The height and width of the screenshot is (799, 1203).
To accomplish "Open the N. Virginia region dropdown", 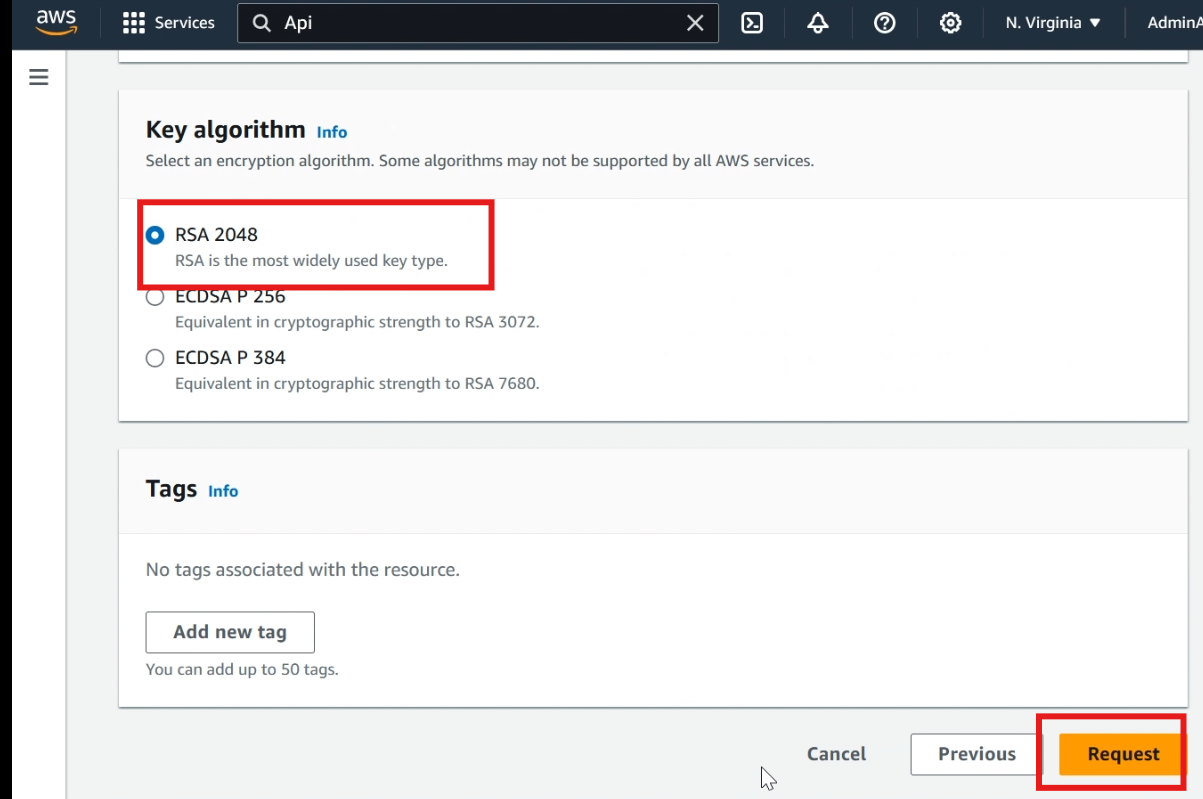I will (x=1052, y=23).
